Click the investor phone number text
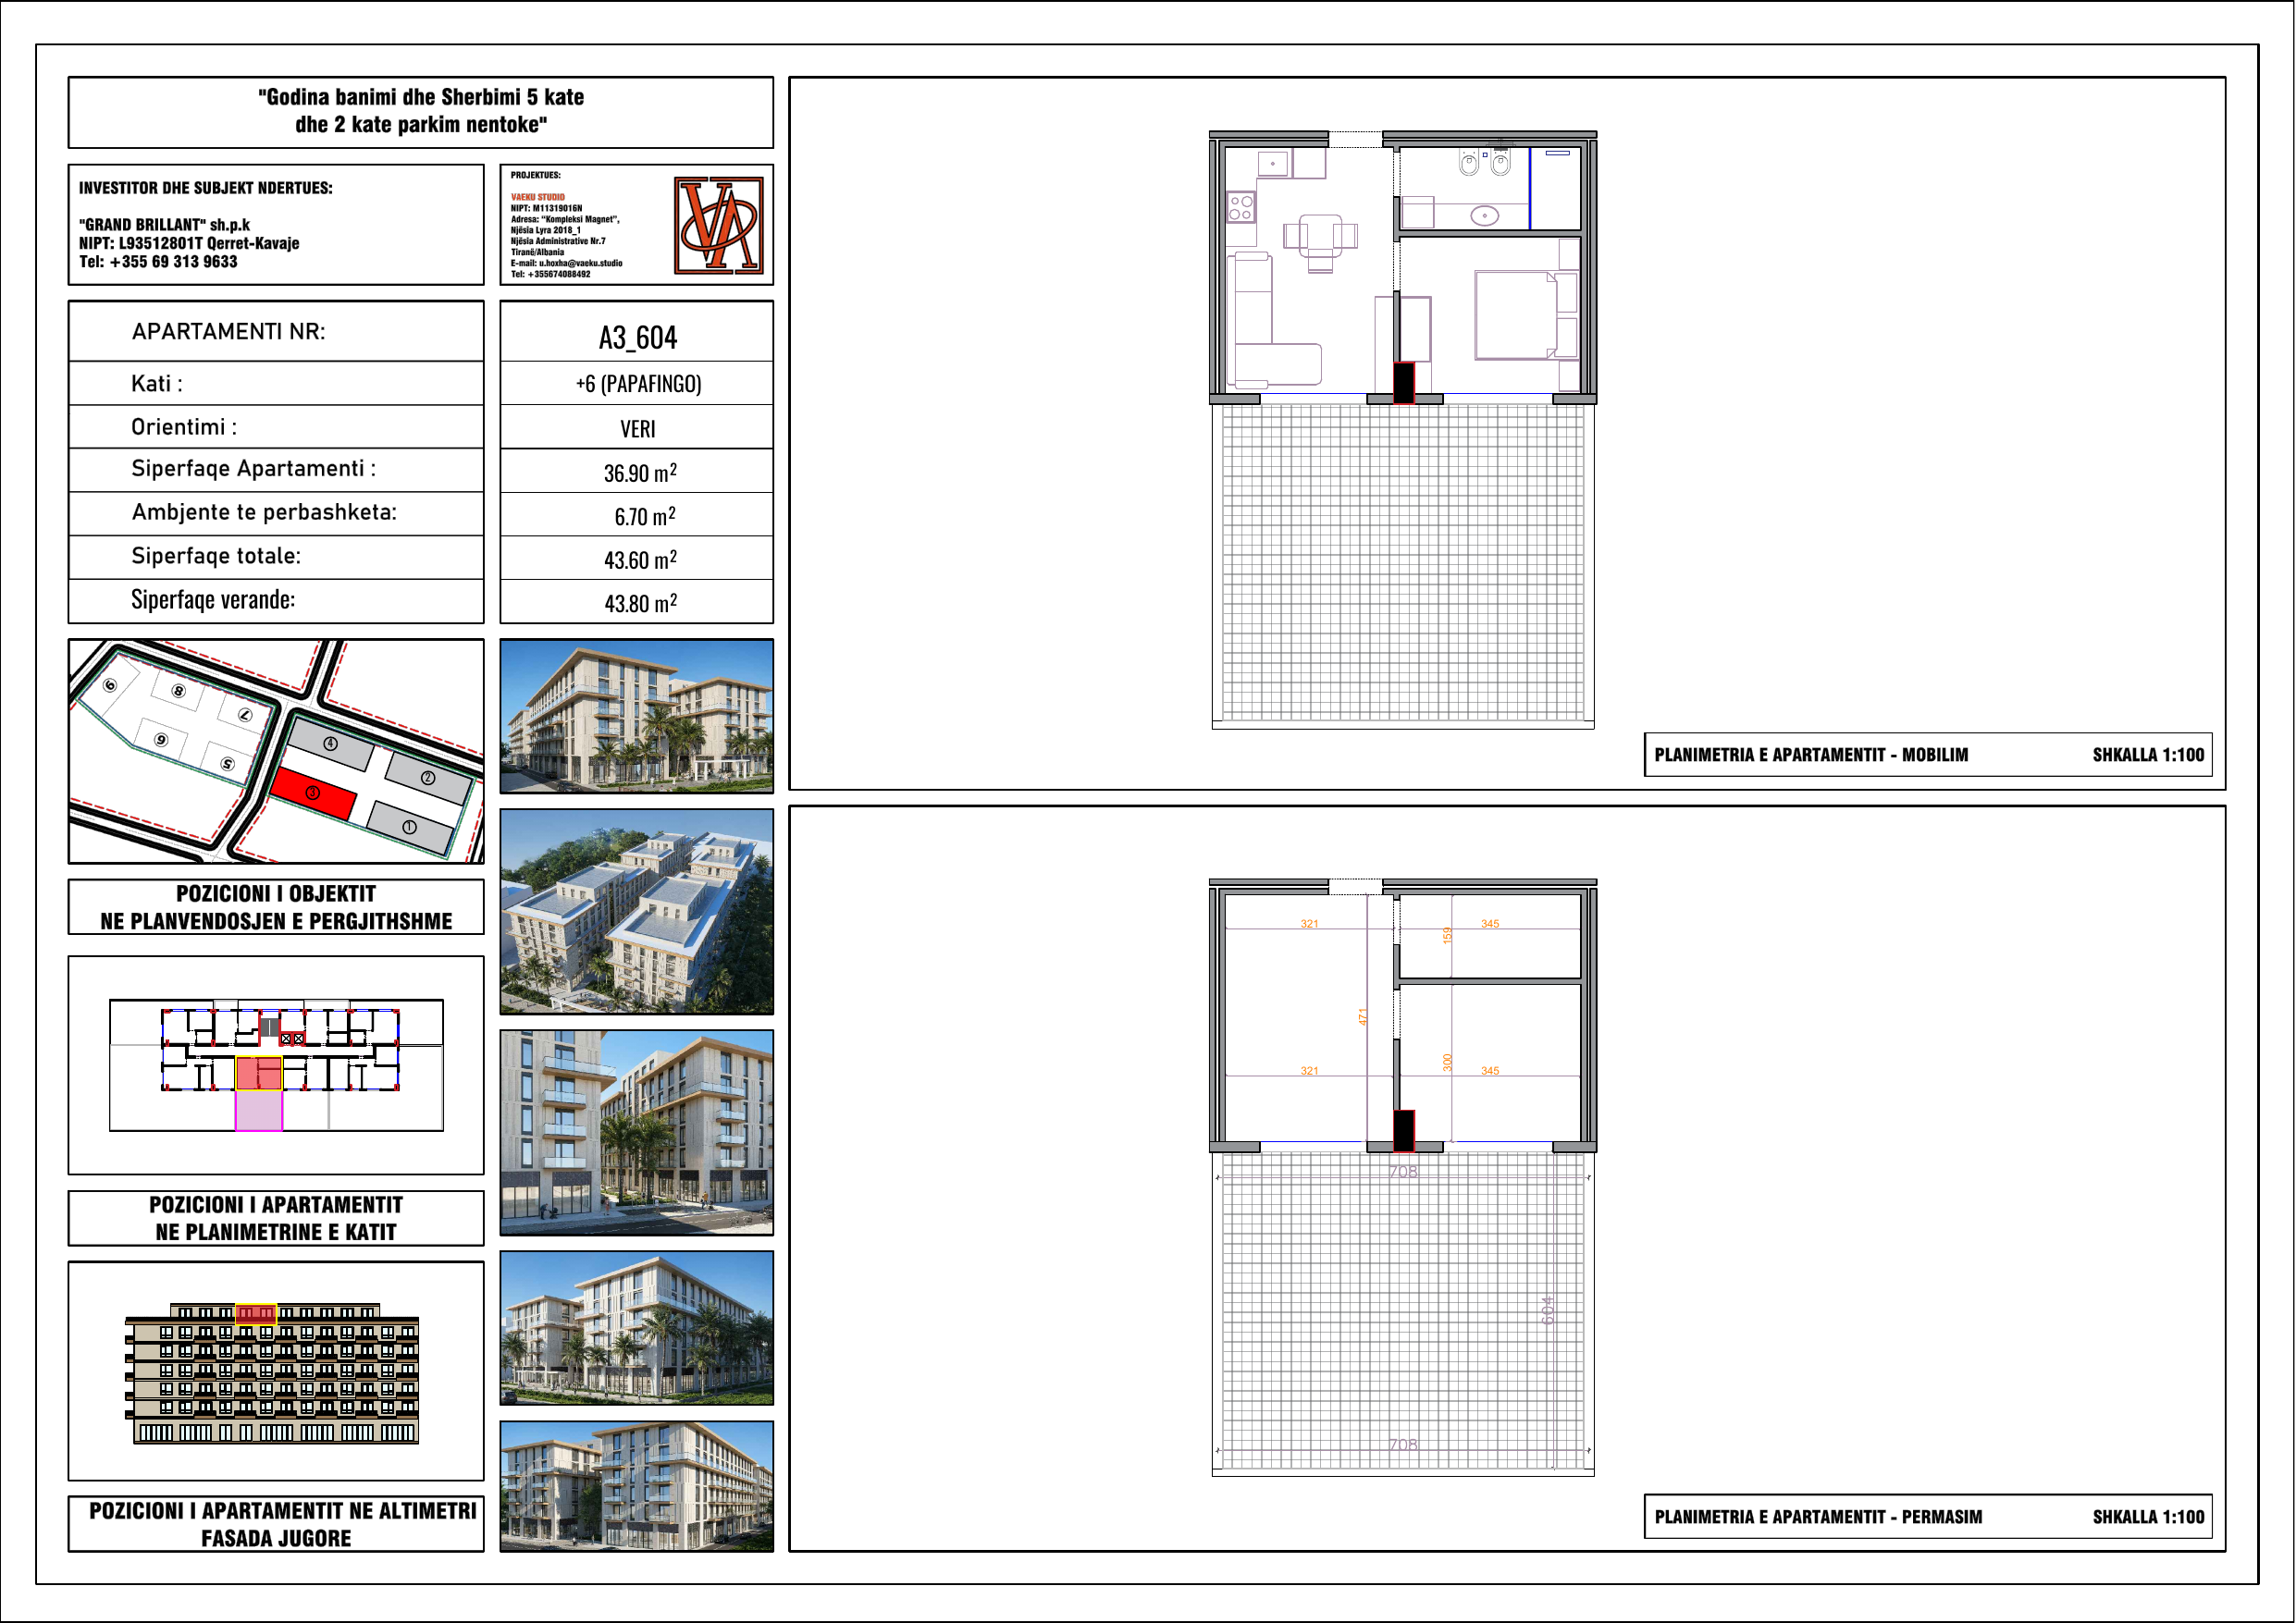 [158, 262]
